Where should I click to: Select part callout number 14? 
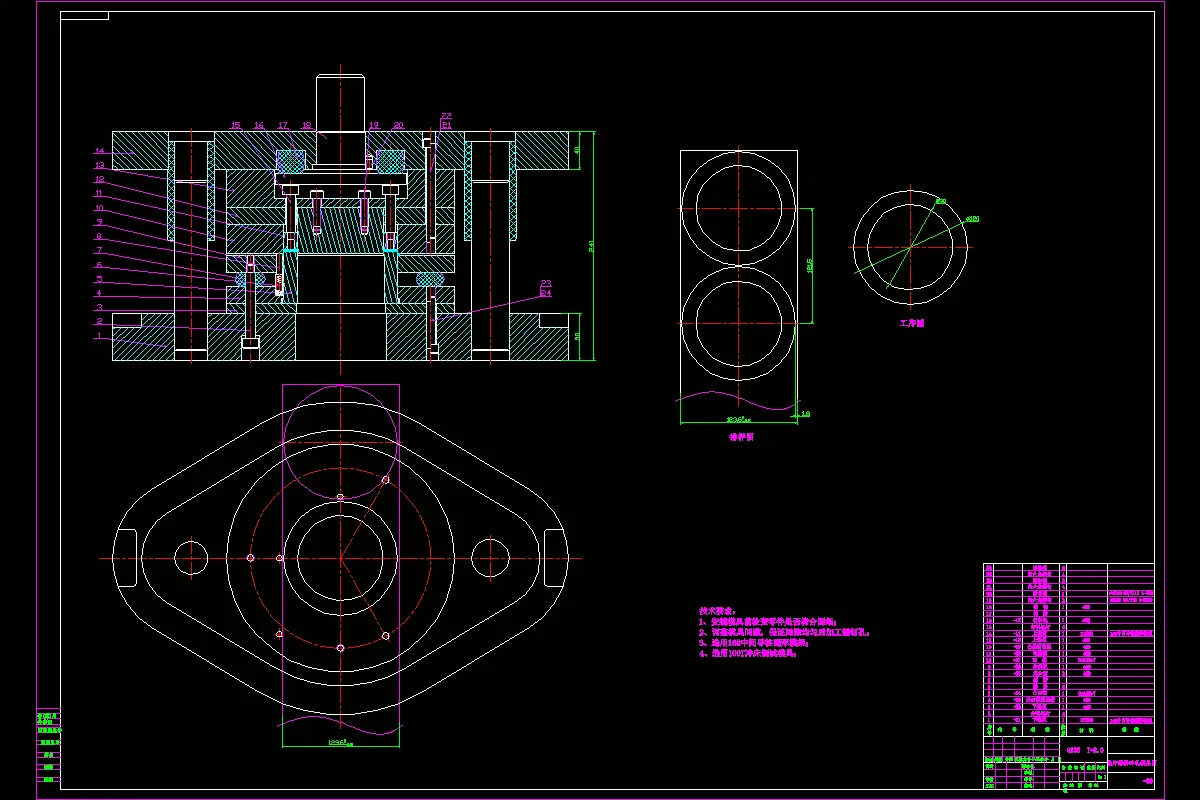100,151
